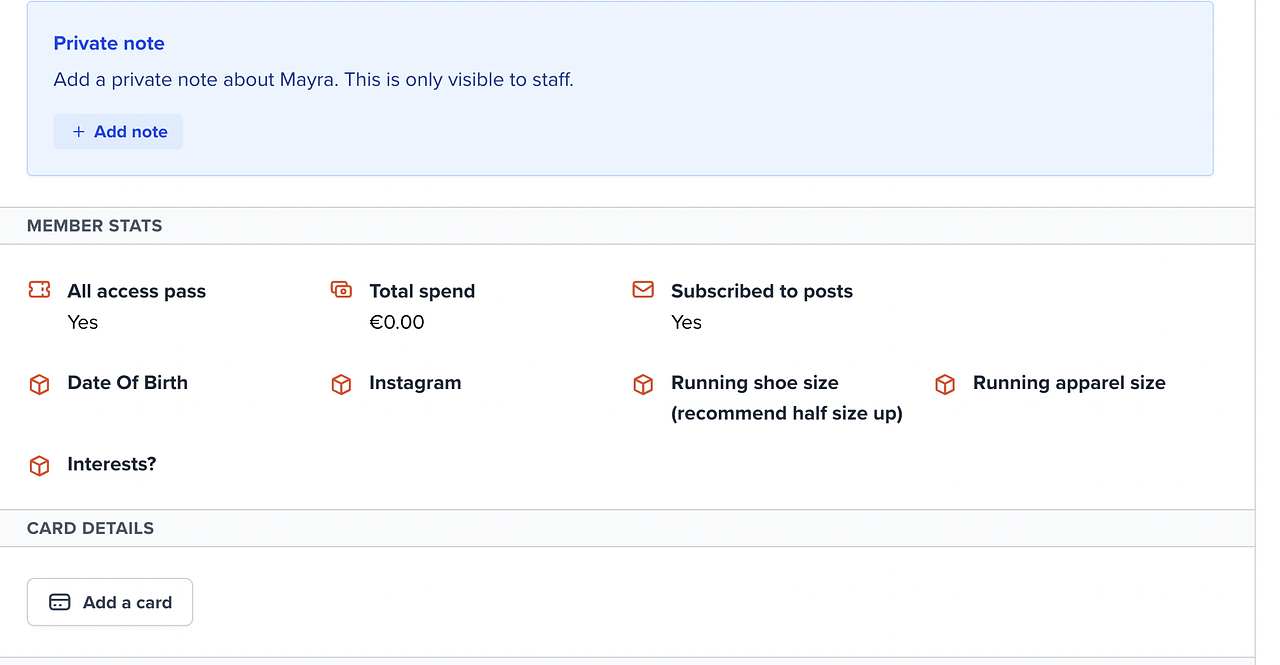
Task: Click the MEMBER STATS section header
Action: coord(94,226)
